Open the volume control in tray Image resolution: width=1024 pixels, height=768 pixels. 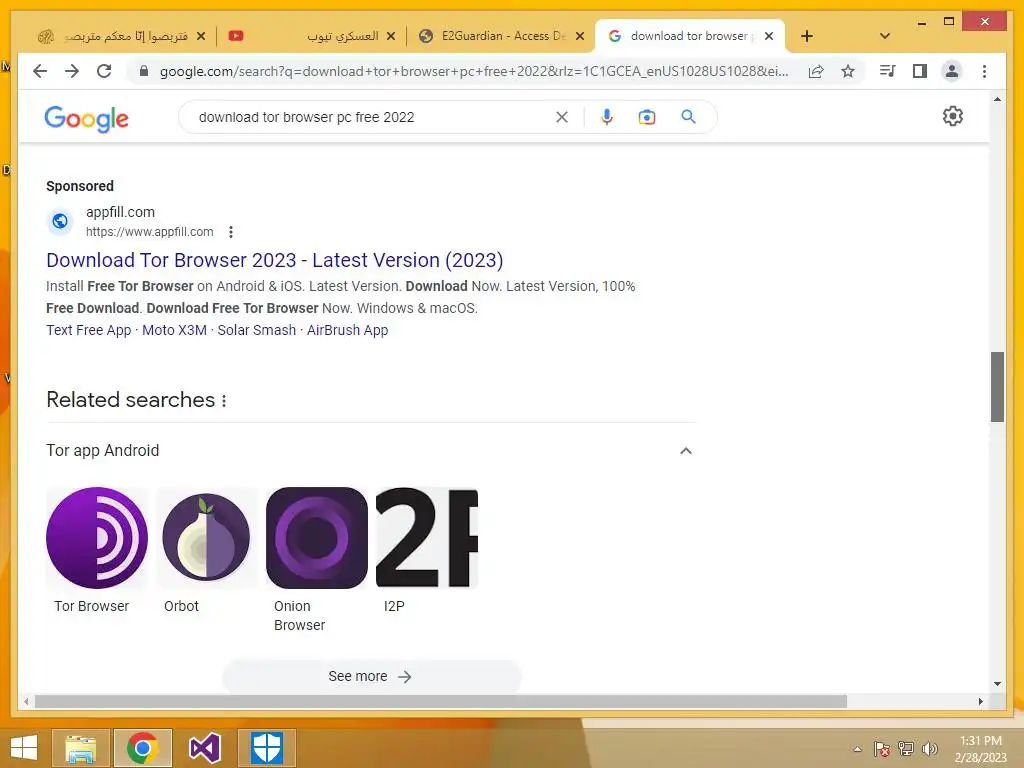point(929,749)
